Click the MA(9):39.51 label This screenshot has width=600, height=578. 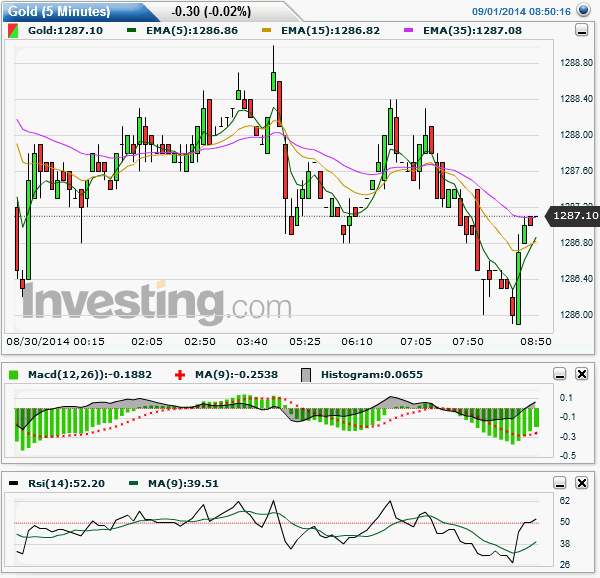pyautogui.click(x=183, y=484)
